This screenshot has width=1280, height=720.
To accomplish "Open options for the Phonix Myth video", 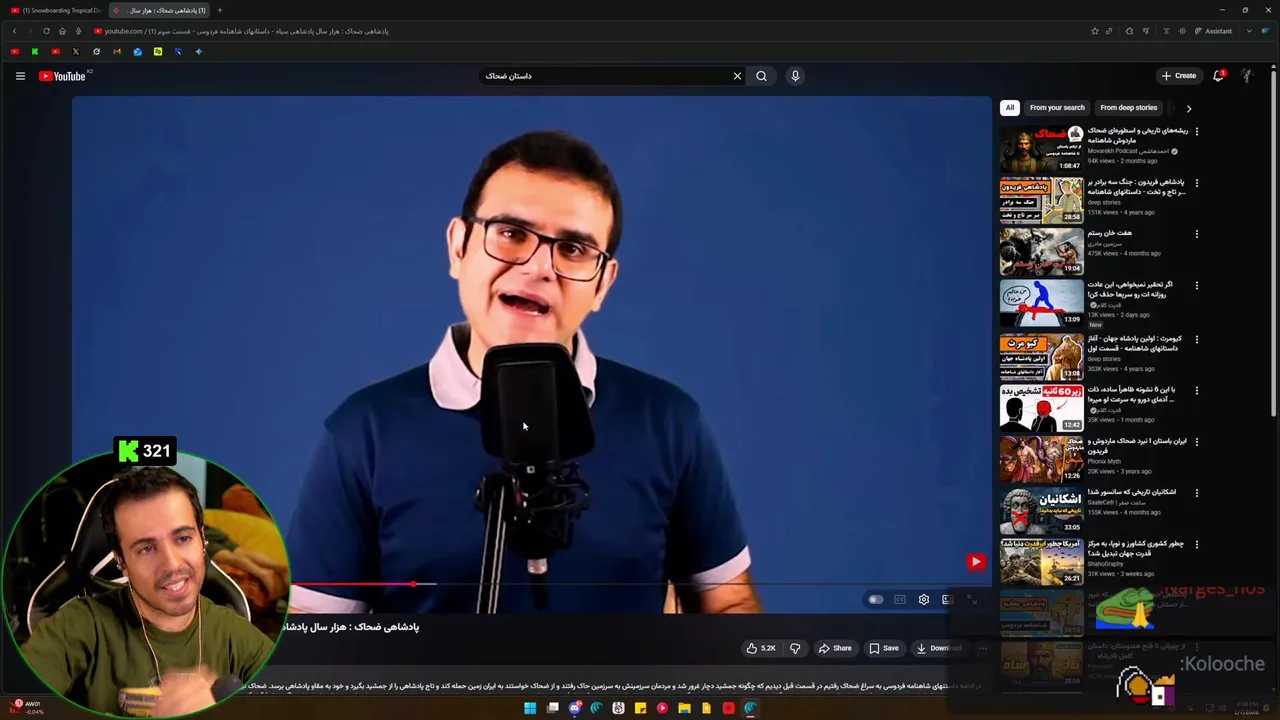I will (x=1196, y=441).
